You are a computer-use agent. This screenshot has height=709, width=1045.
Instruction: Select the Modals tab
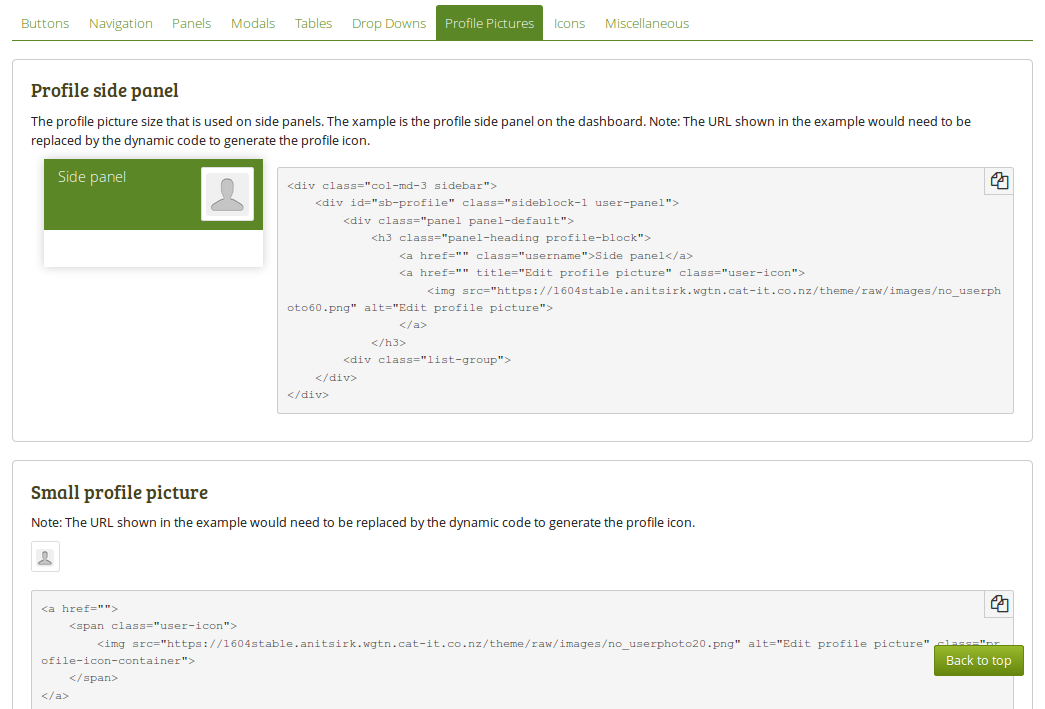pos(253,23)
